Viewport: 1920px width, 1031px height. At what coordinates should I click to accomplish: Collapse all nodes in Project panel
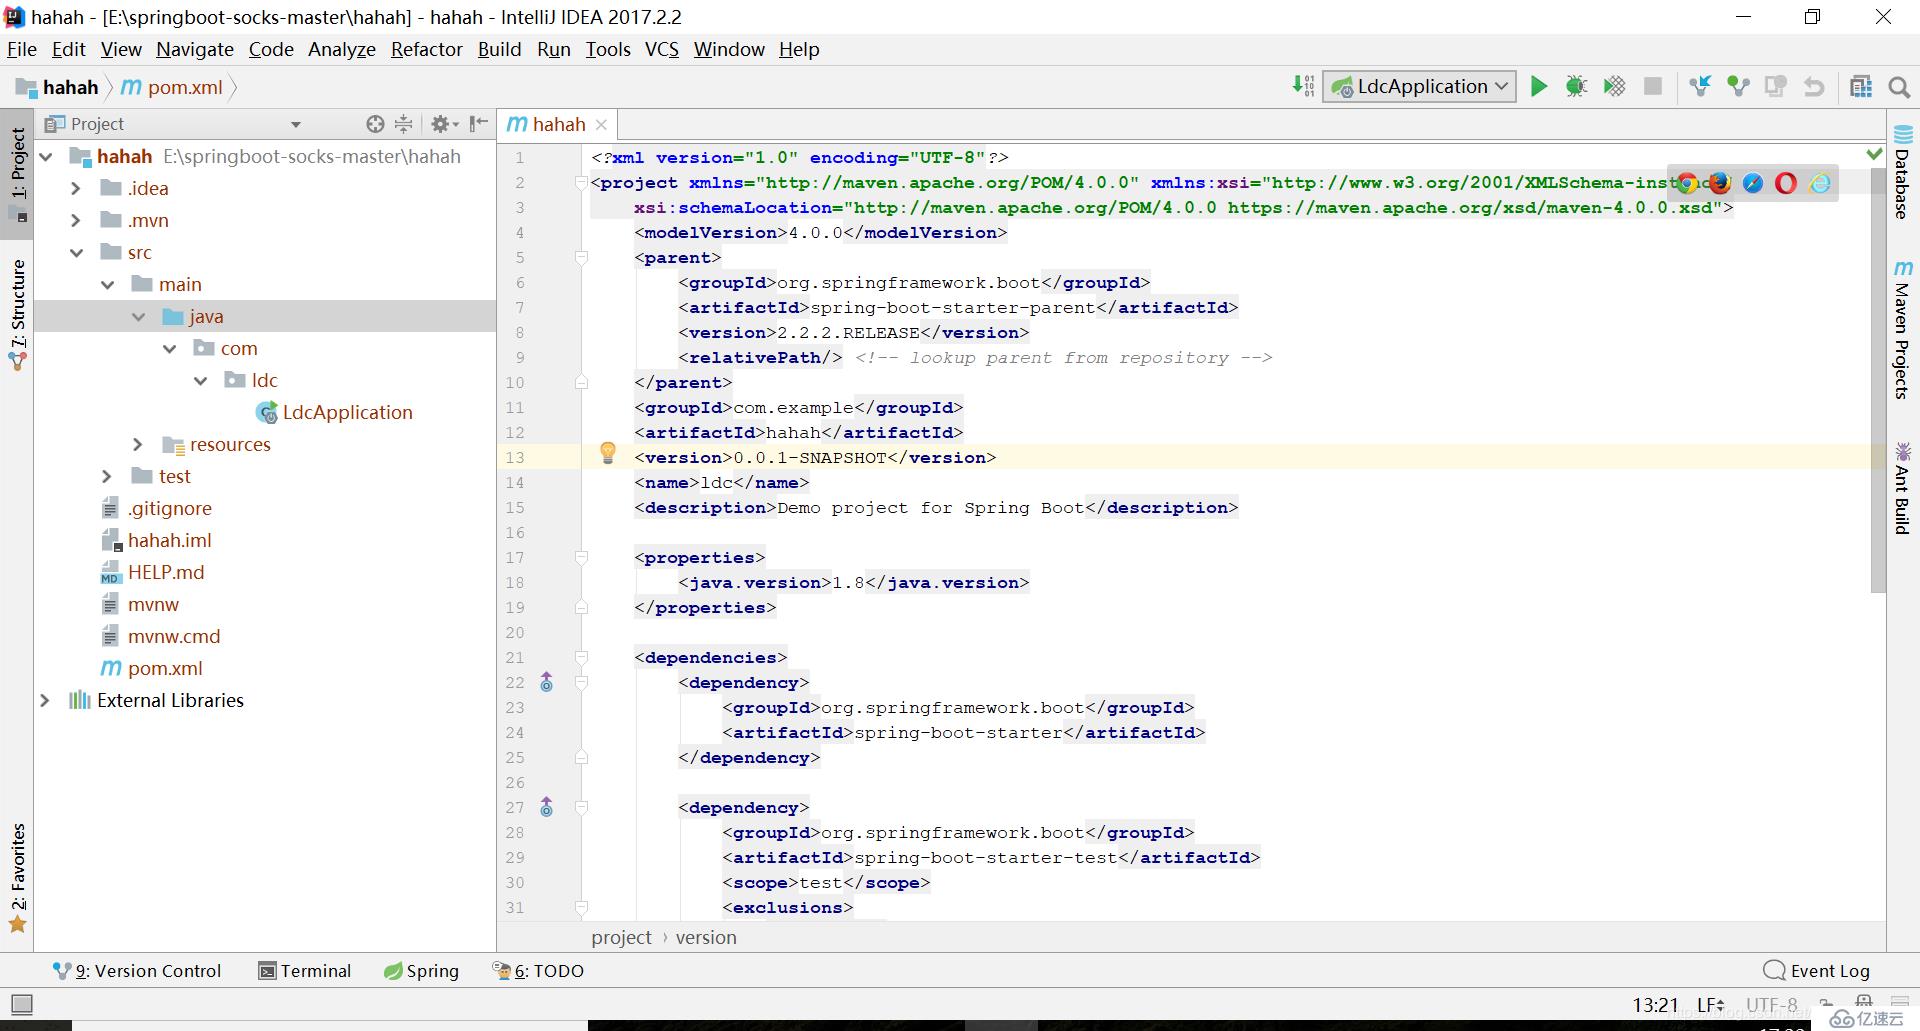click(404, 124)
